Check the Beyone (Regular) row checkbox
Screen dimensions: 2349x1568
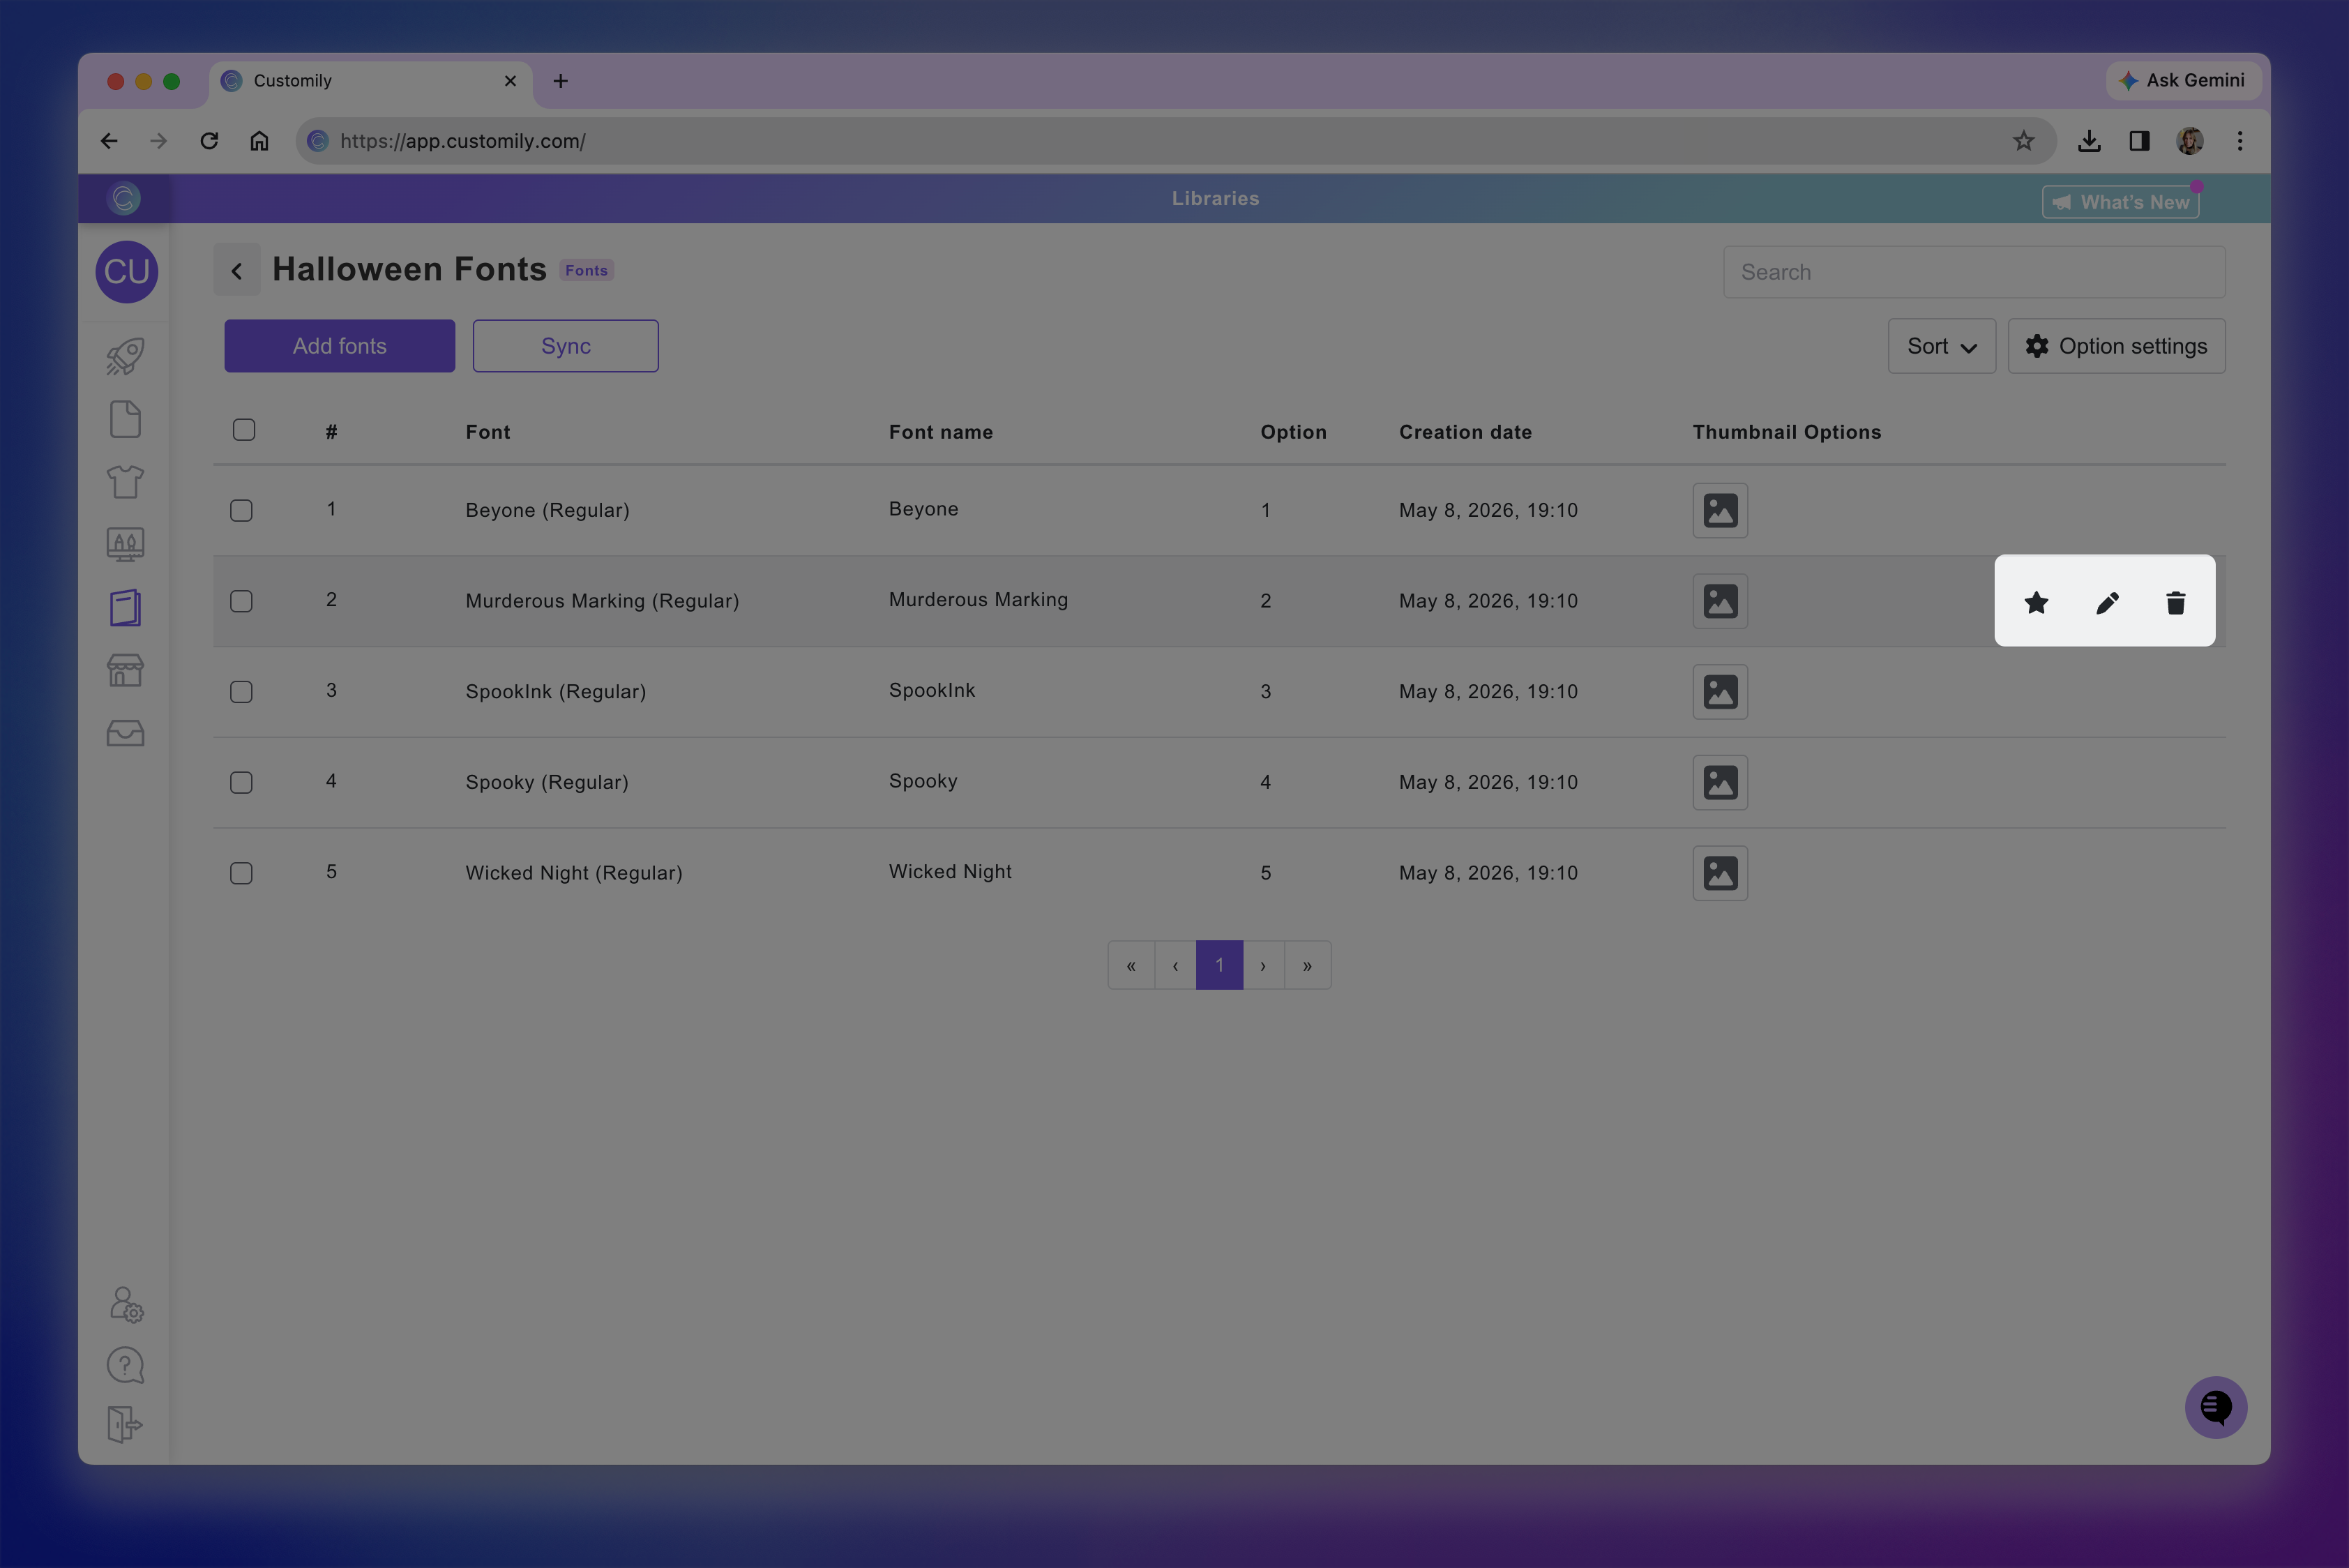coord(241,511)
